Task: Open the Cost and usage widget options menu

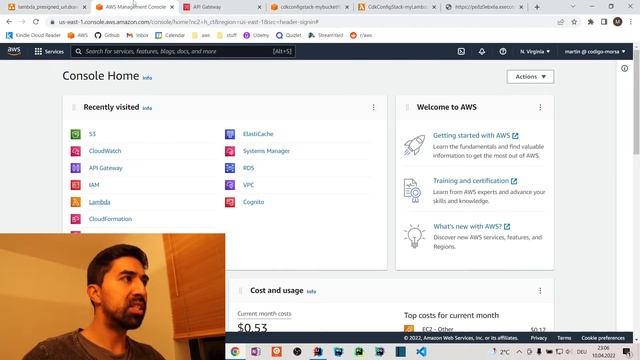Action: coord(540,291)
